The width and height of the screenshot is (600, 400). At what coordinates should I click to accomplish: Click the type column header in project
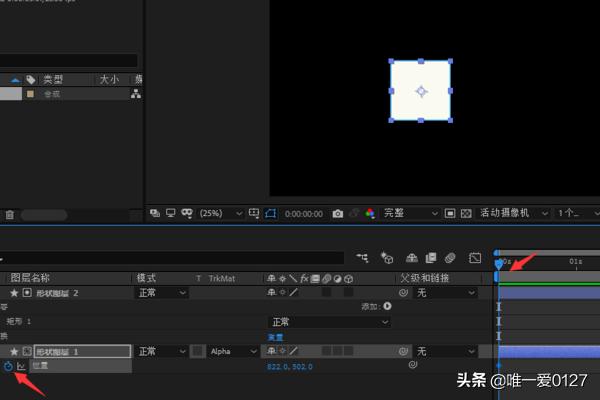pos(53,80)
